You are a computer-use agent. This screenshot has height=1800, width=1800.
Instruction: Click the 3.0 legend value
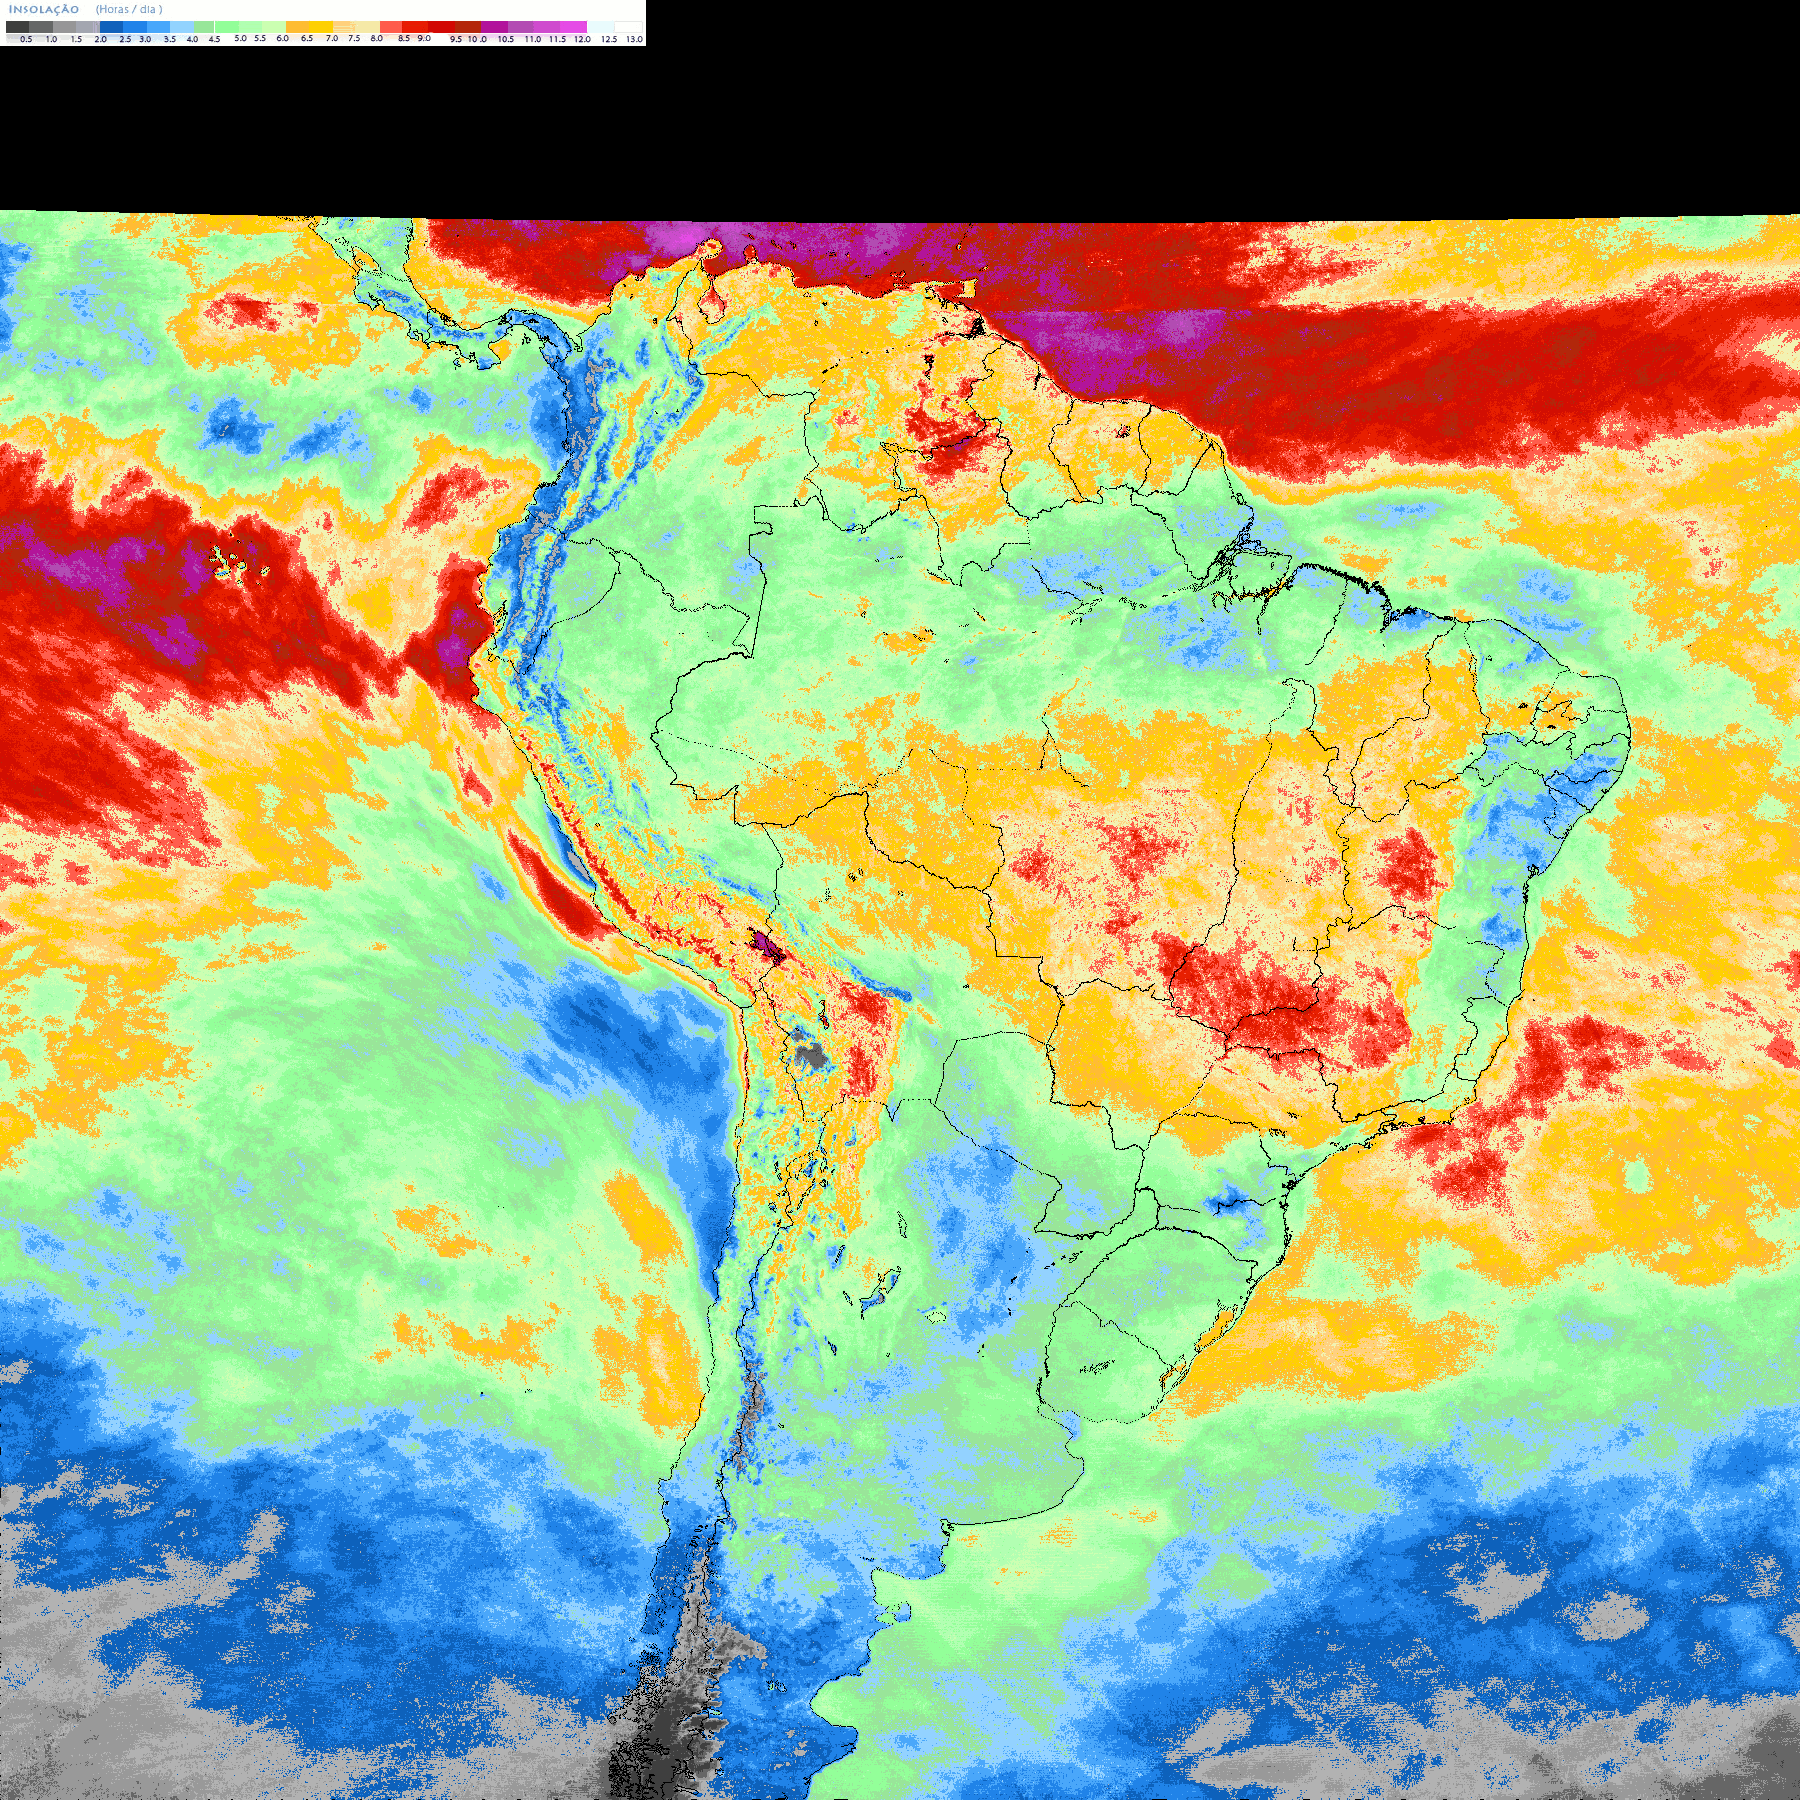(x=145, y=39)
